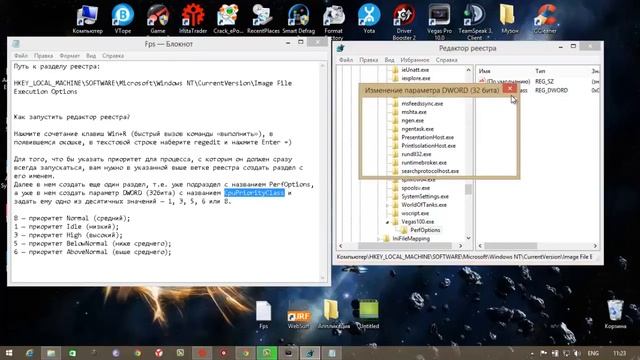Open the clock in the system tray

[x=619, y=353]
